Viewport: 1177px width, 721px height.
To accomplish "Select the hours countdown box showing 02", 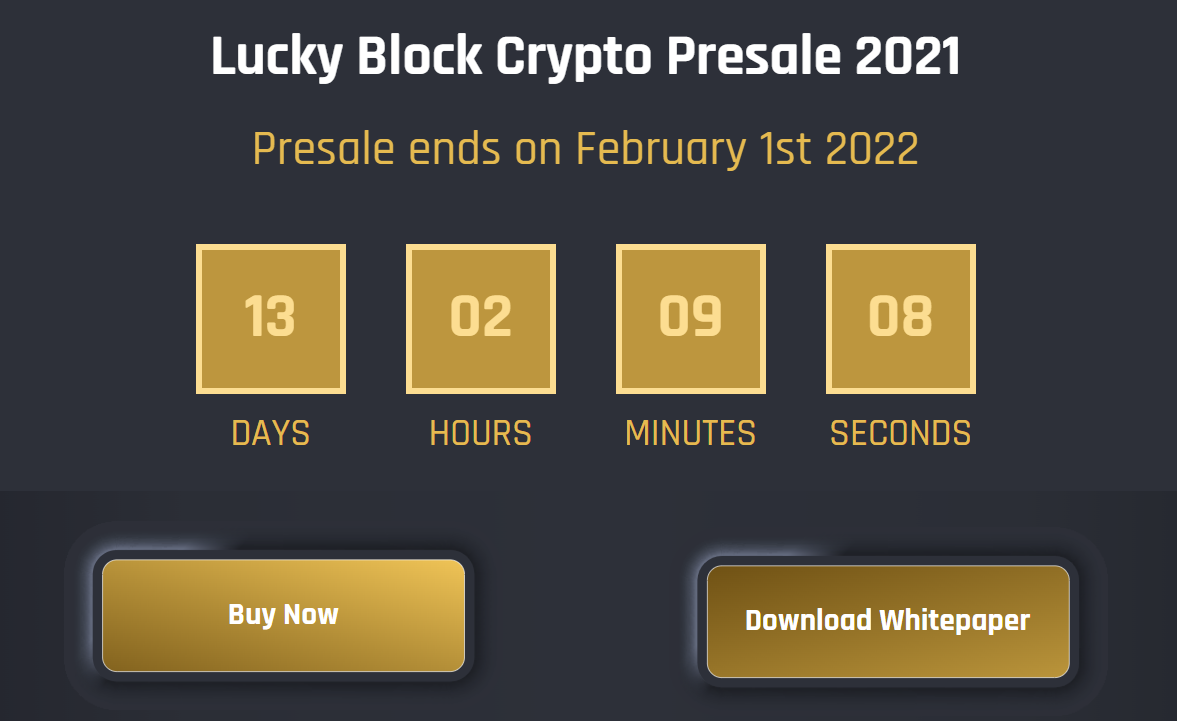I will [x=481, y=319].
